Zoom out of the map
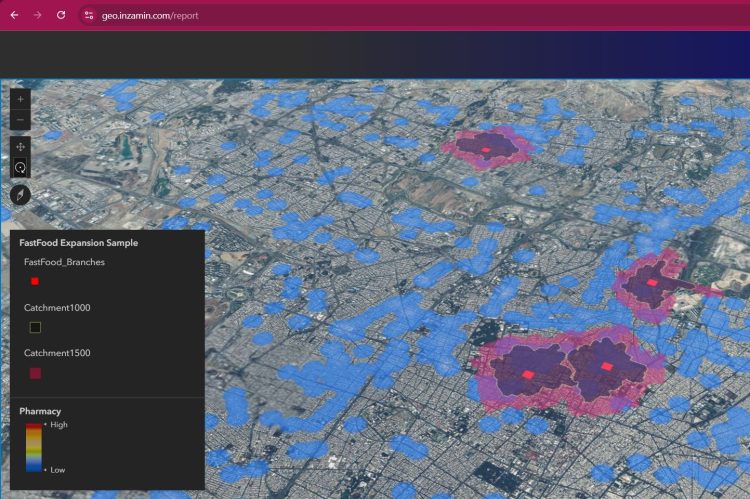This screenshot has width=750, height=499. (x=21, y=121)
